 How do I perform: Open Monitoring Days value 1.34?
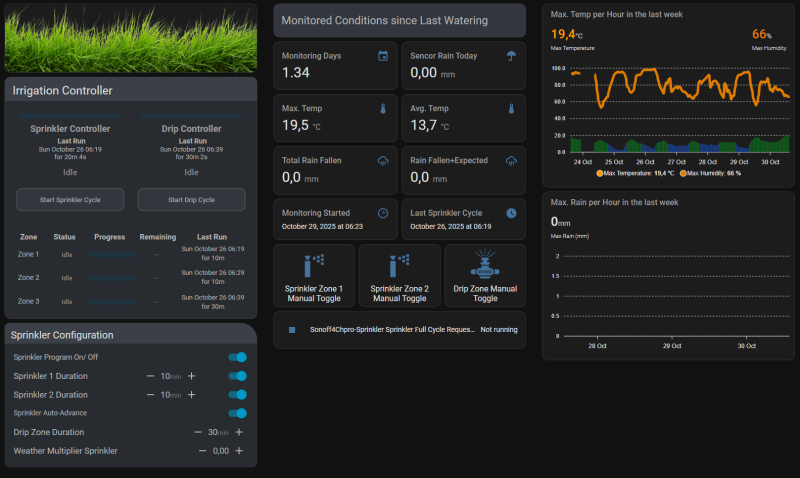(296, 73)
